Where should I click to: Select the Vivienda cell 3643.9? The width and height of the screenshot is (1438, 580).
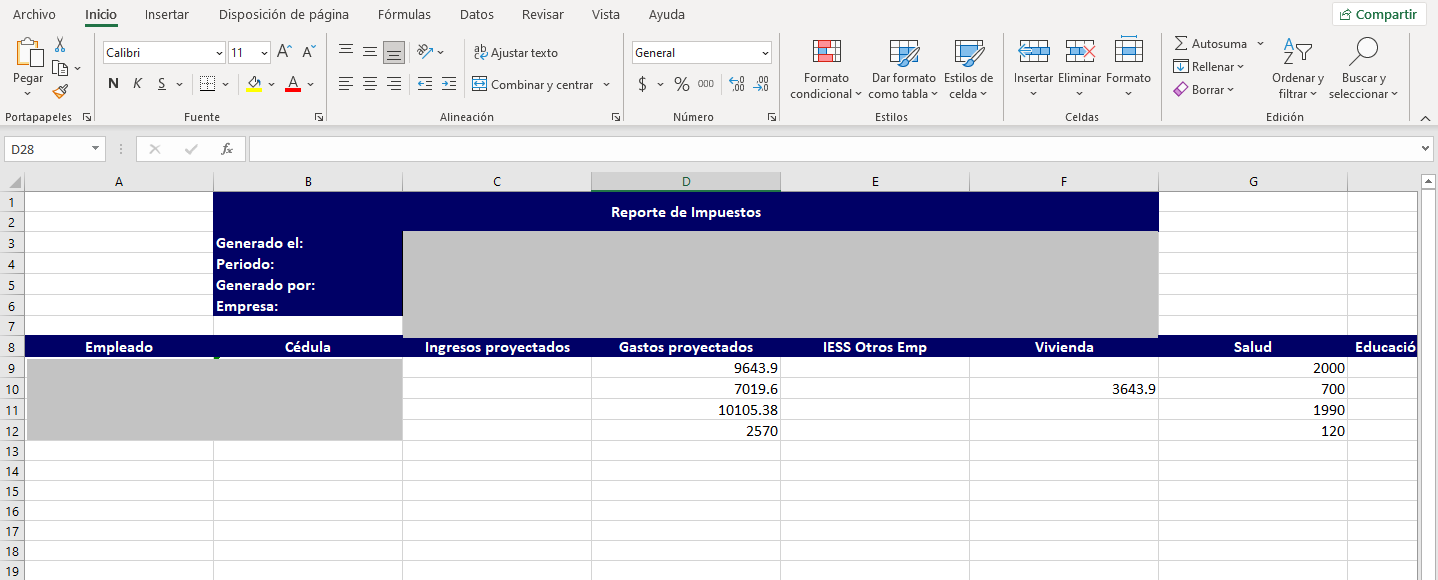[1064, 389]
